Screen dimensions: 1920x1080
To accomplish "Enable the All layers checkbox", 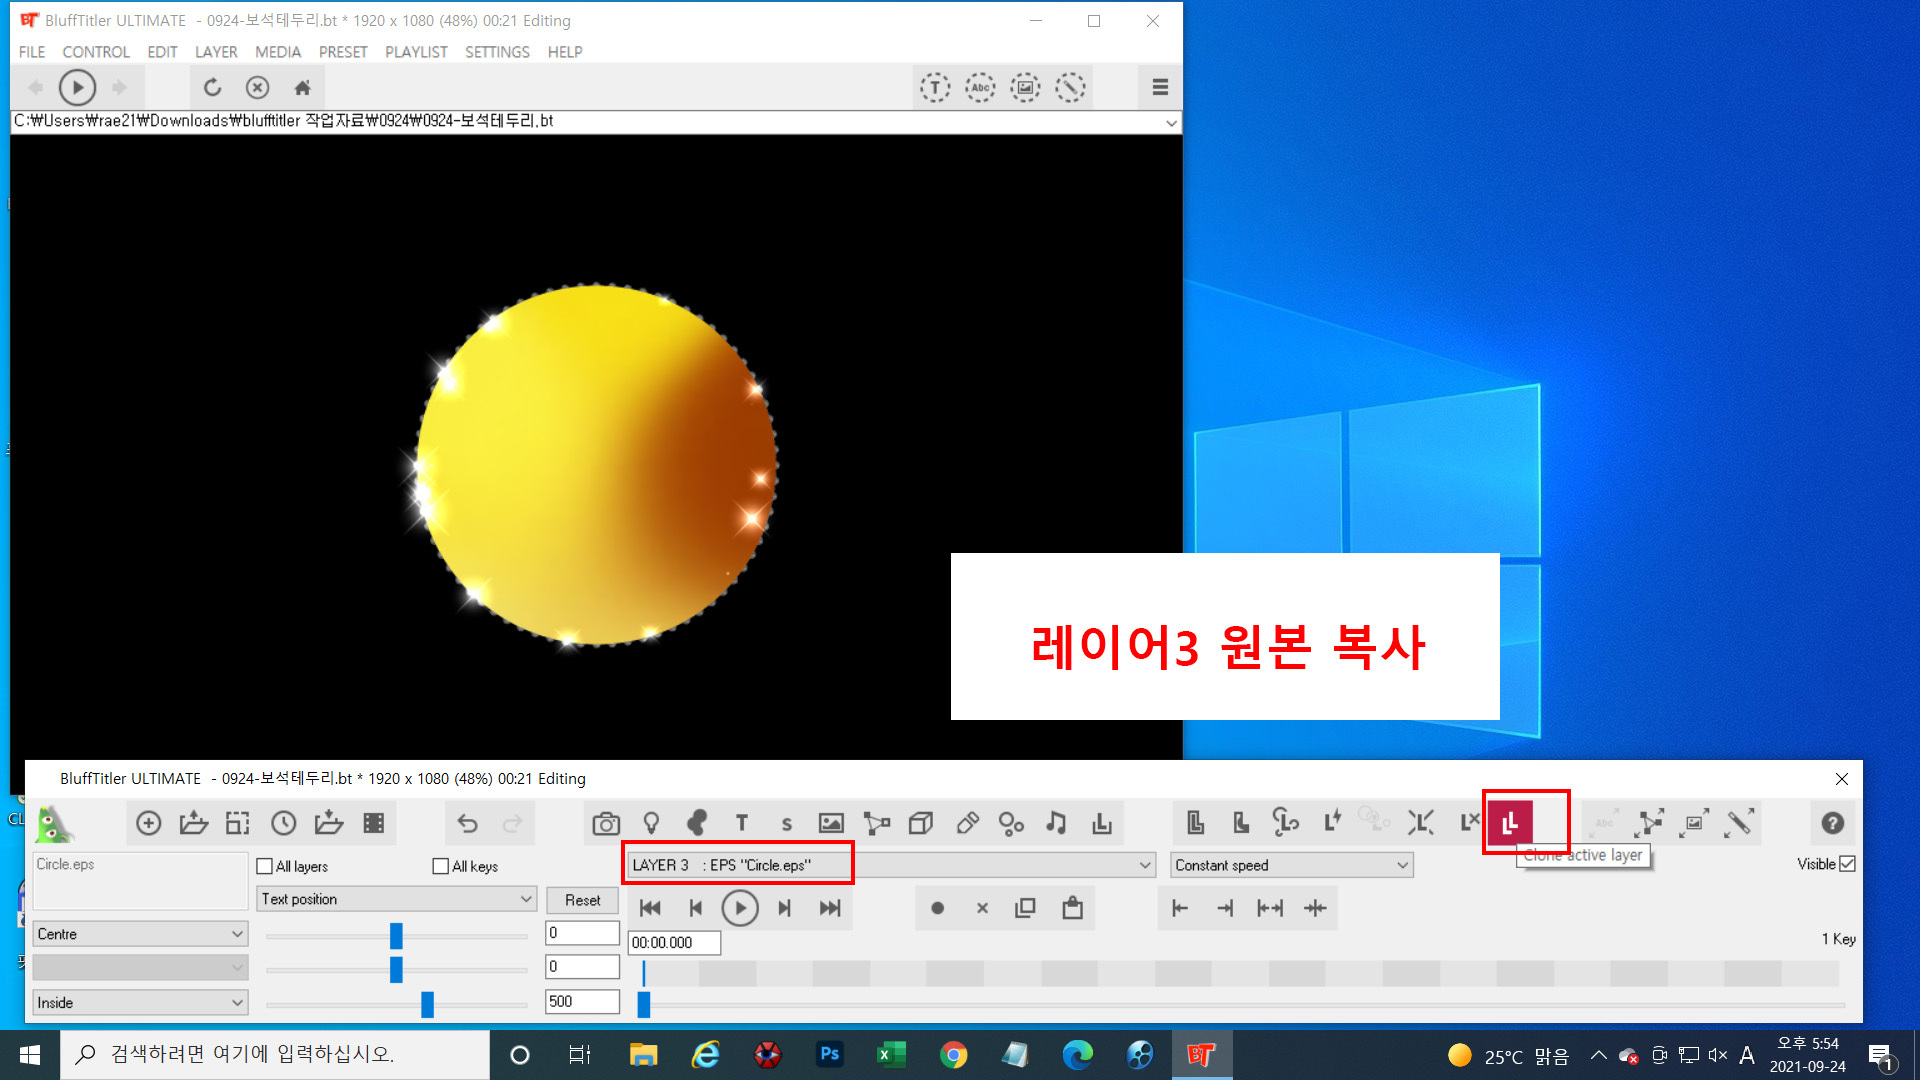I will point(265,866).
